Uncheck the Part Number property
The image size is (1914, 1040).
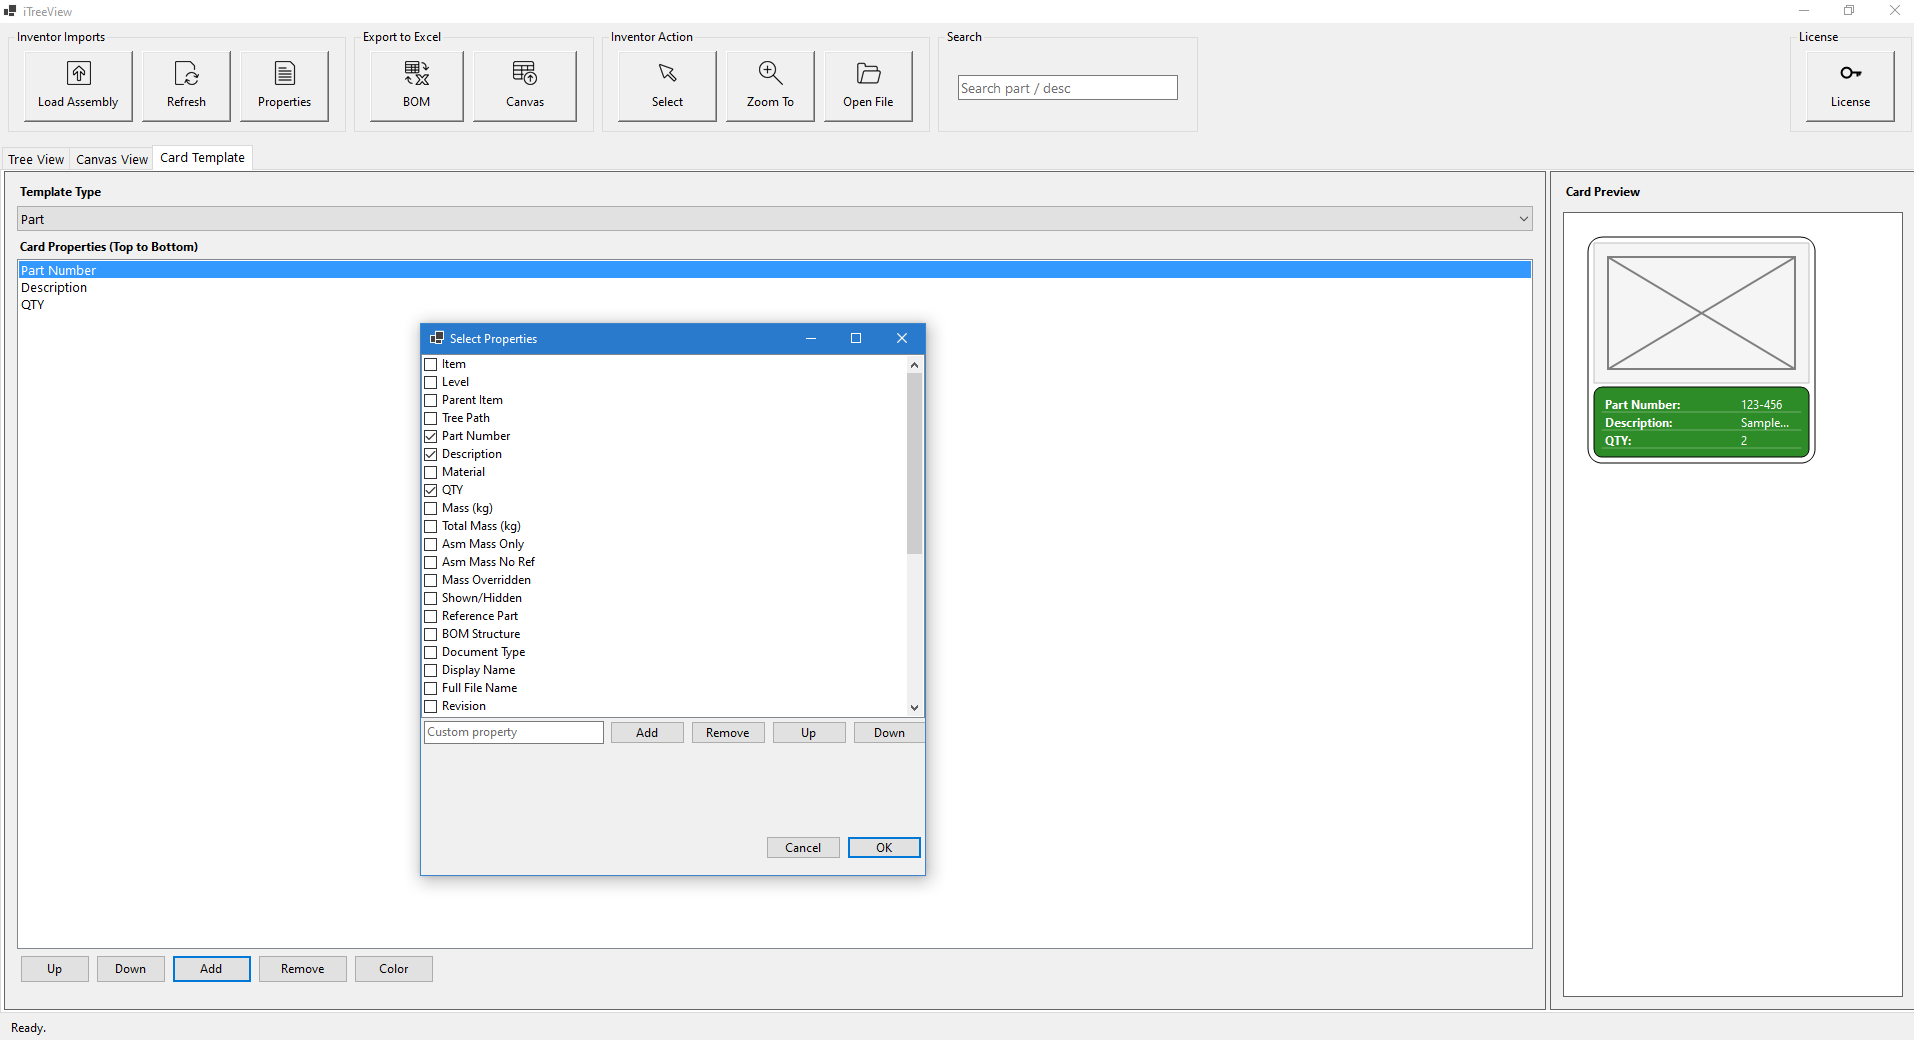(430, 435)
